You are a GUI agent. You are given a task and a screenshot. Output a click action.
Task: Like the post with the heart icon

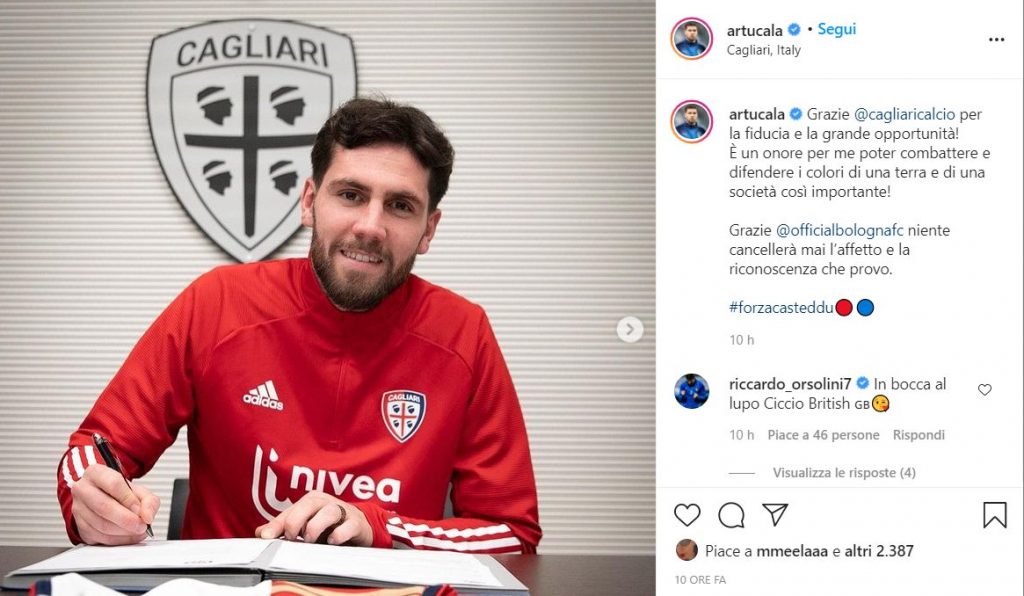tap(687, 515)
